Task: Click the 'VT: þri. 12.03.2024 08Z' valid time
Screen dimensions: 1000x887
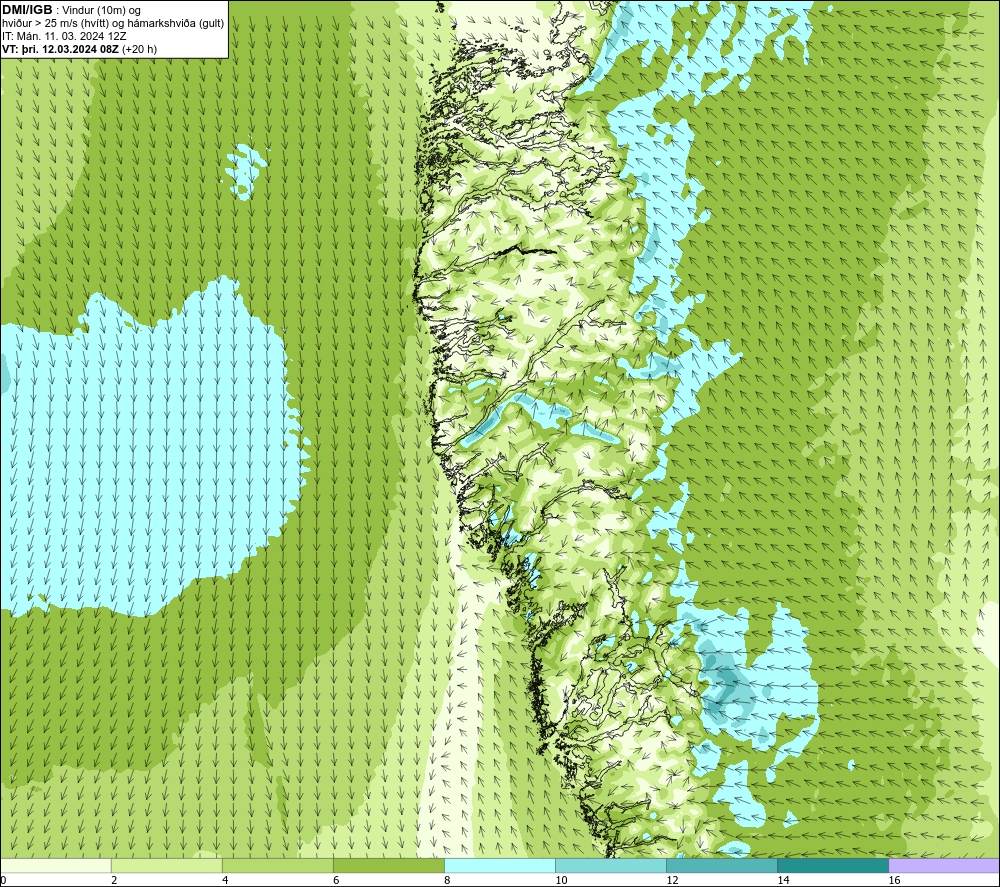Action: click(x=60, y=49)
